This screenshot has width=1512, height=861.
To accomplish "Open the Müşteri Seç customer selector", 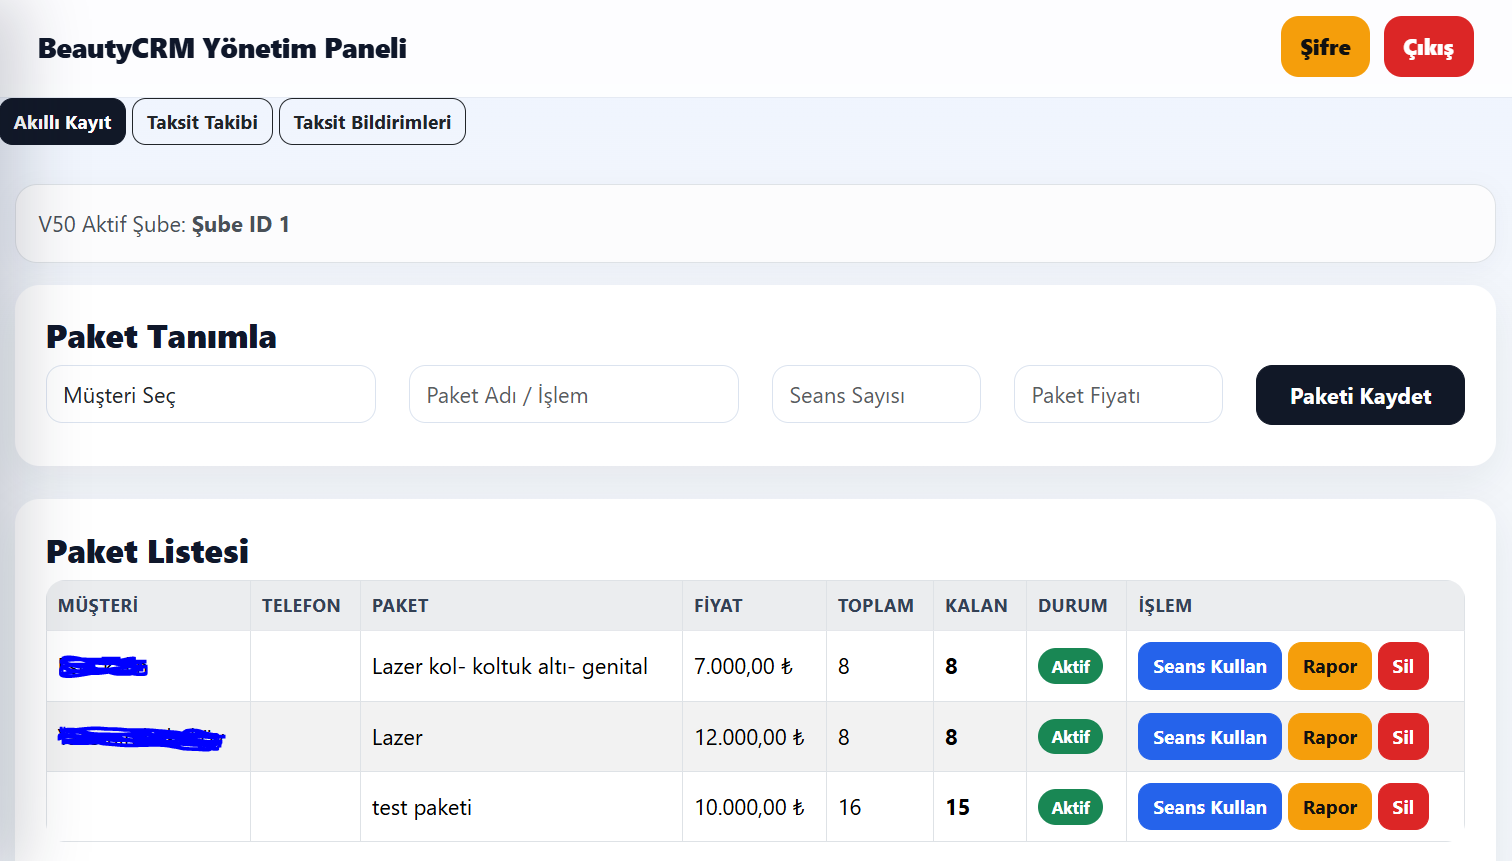I will [211, 394].
